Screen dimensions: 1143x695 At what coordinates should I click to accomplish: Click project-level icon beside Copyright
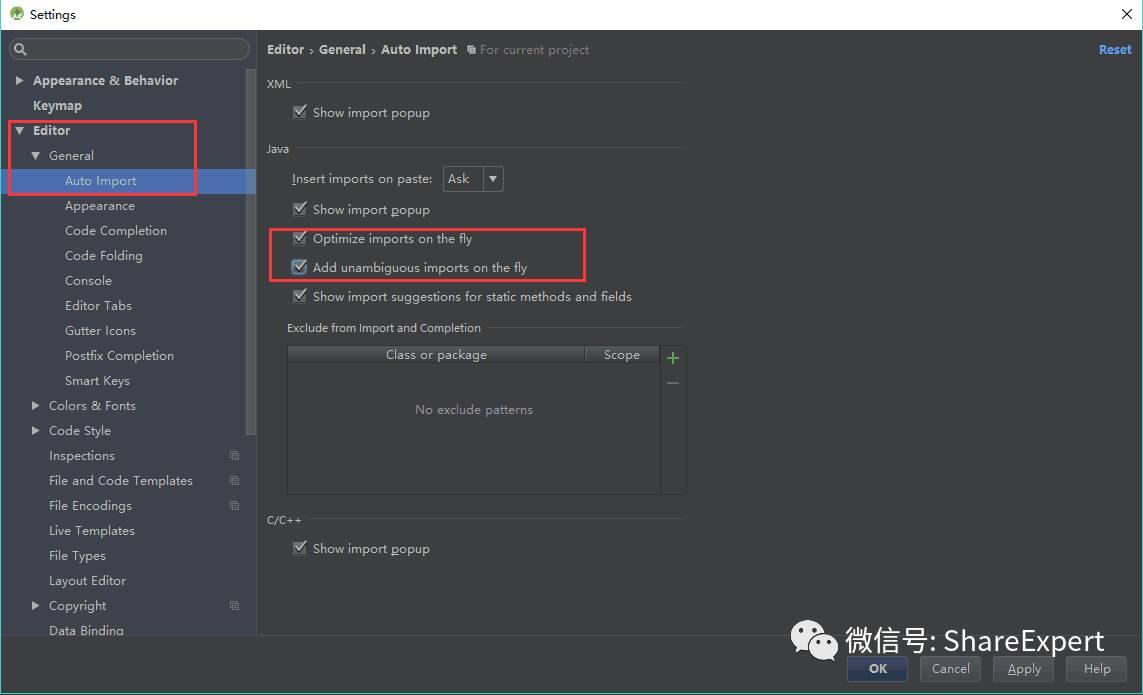click(x=234, y=605)
